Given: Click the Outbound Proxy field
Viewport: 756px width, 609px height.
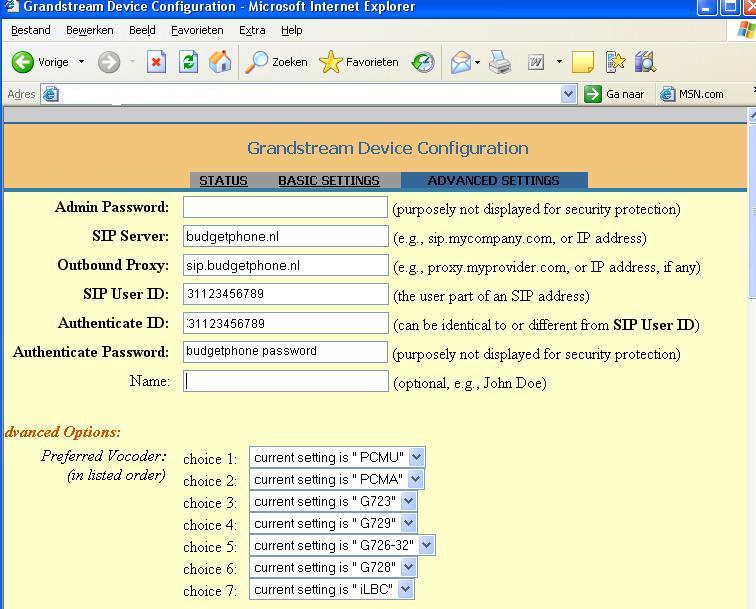Looking at the screenshot, I should pyautogui.click(x=285, y=265).
